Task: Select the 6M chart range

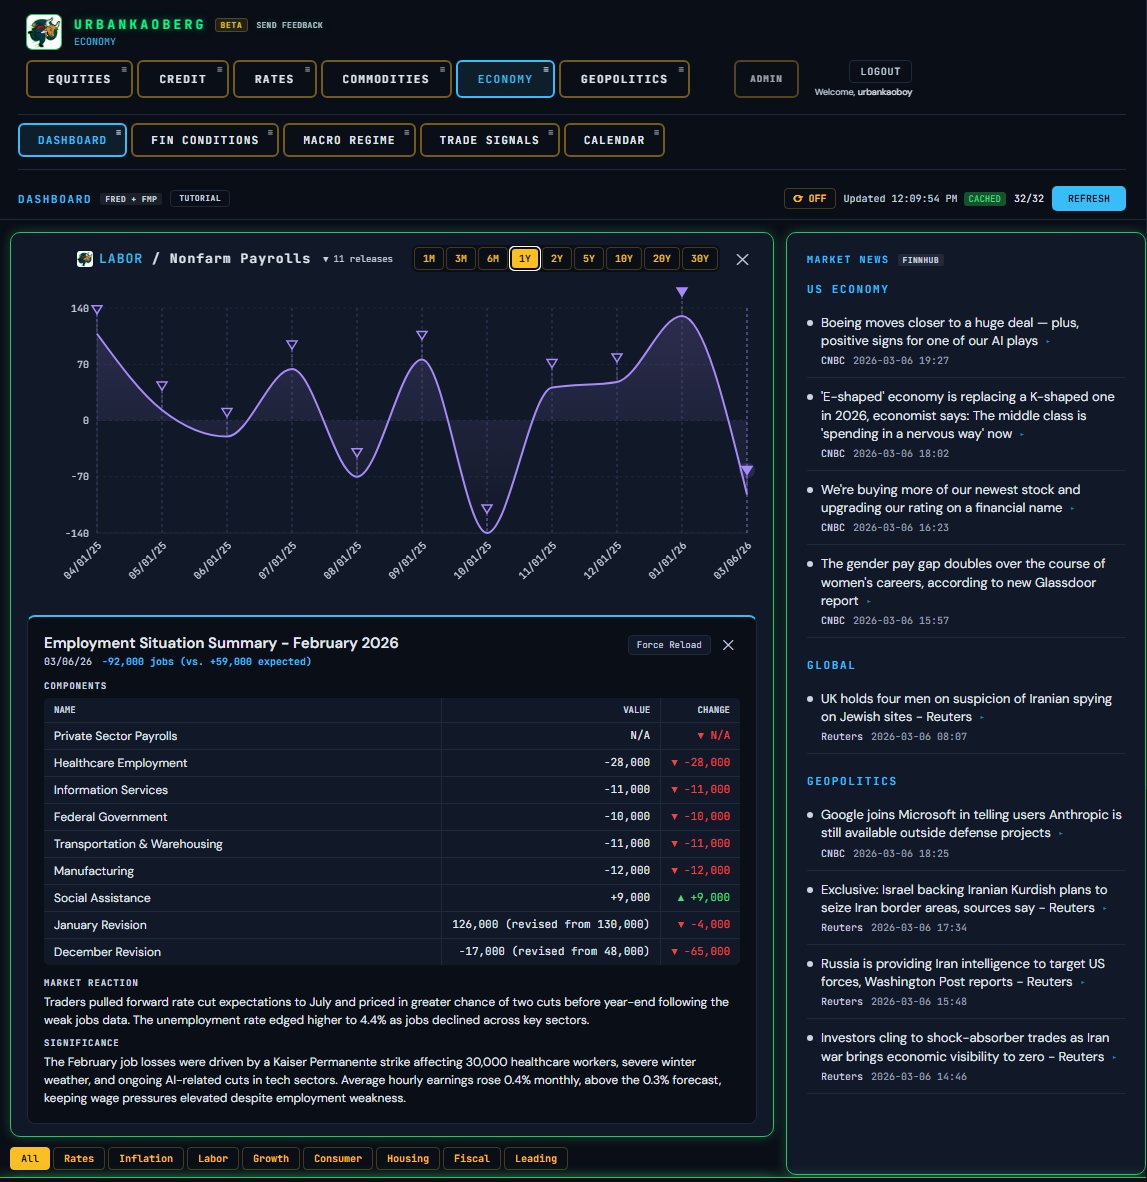Action: point(493,259)
